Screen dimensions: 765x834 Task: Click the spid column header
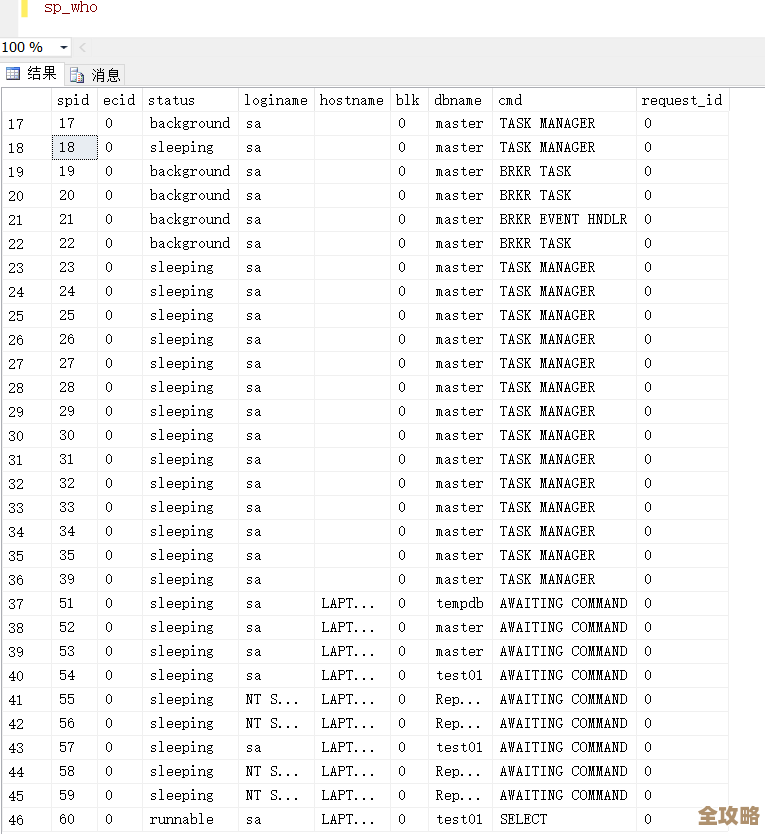point(73,100)
